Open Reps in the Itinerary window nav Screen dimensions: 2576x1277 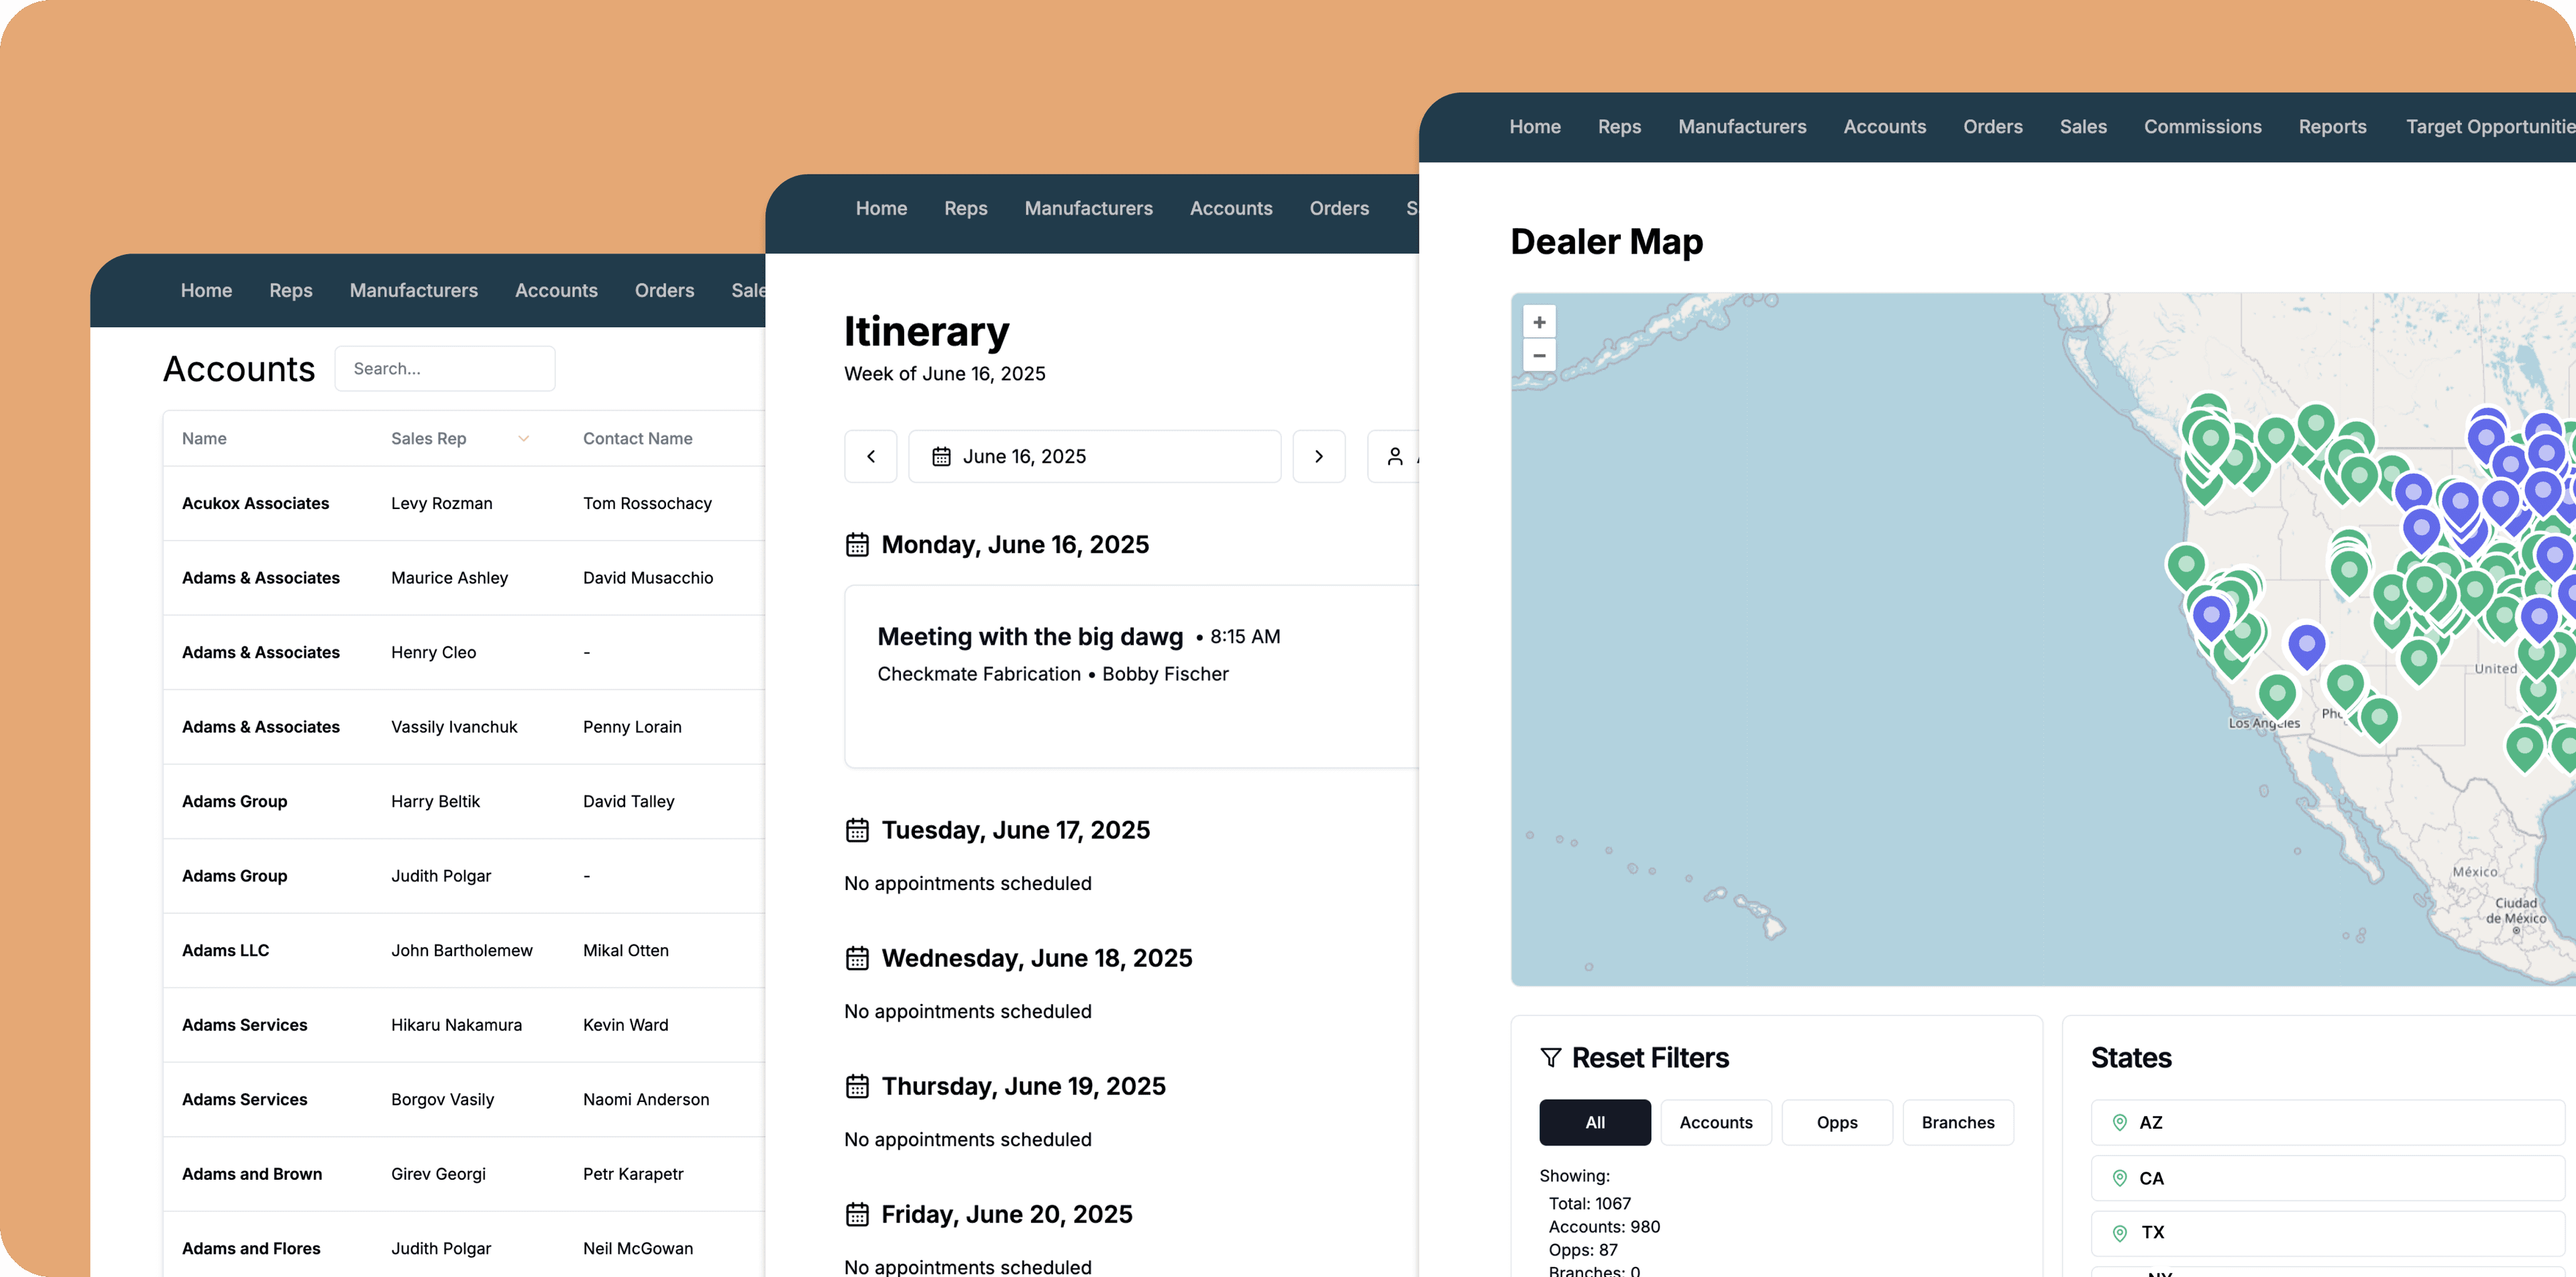[965, 208]
